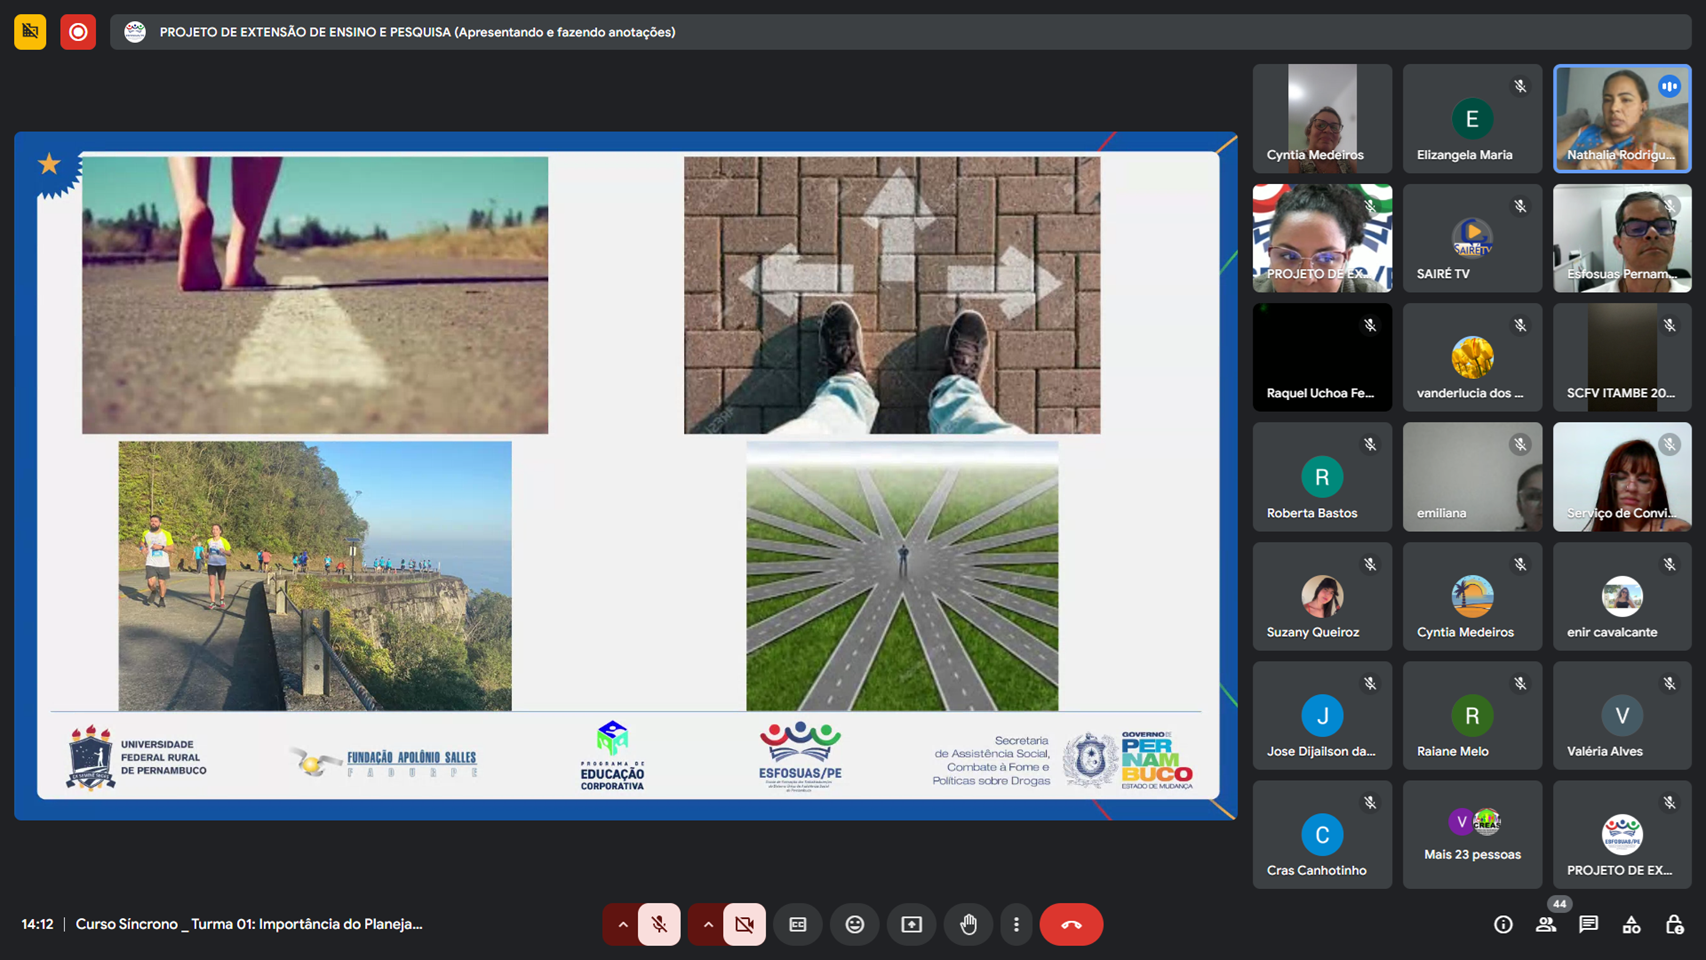Show the people list with 44 badge
Screen dimensions: 1706x960
[1546, 924]
